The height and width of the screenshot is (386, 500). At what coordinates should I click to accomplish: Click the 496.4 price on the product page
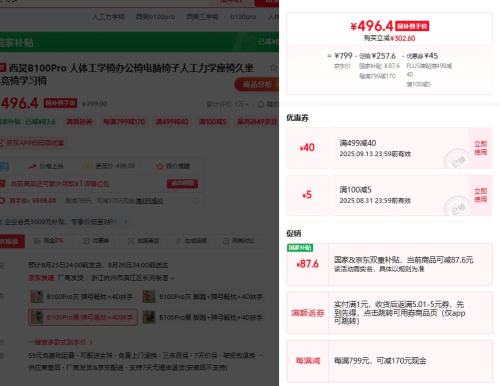[x=19, y=103]
